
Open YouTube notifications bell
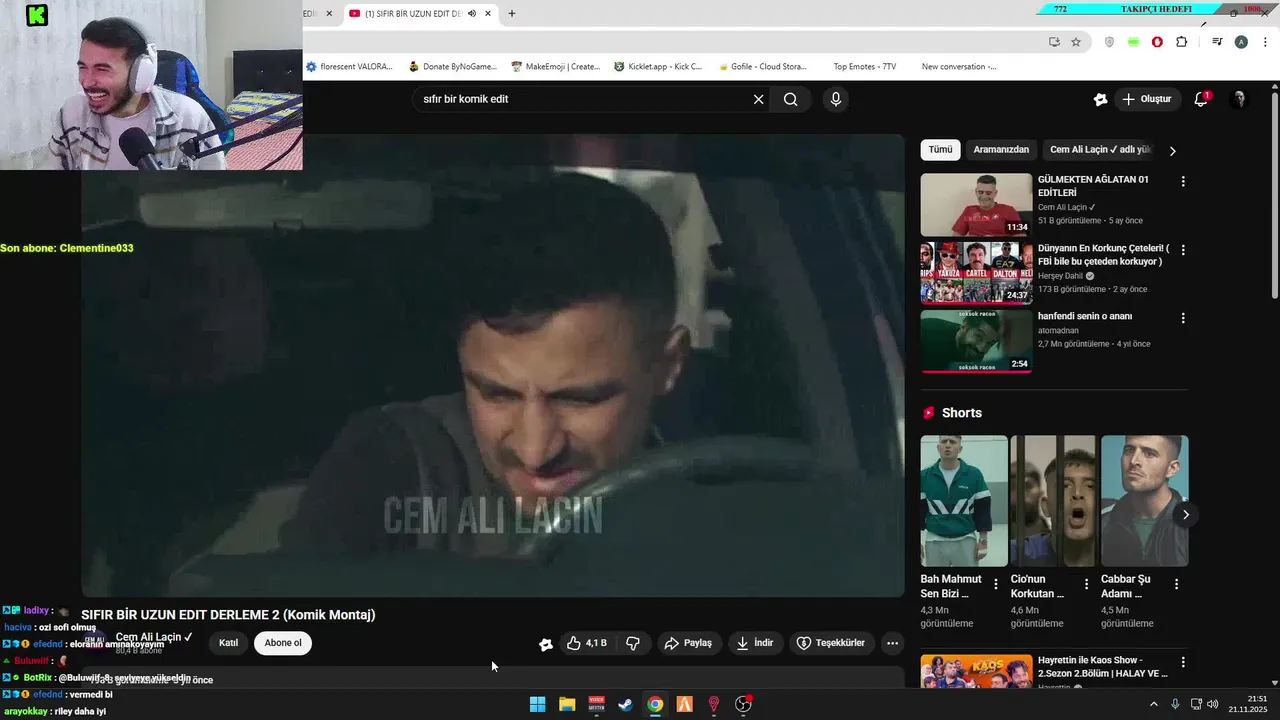coord(1201,99)
